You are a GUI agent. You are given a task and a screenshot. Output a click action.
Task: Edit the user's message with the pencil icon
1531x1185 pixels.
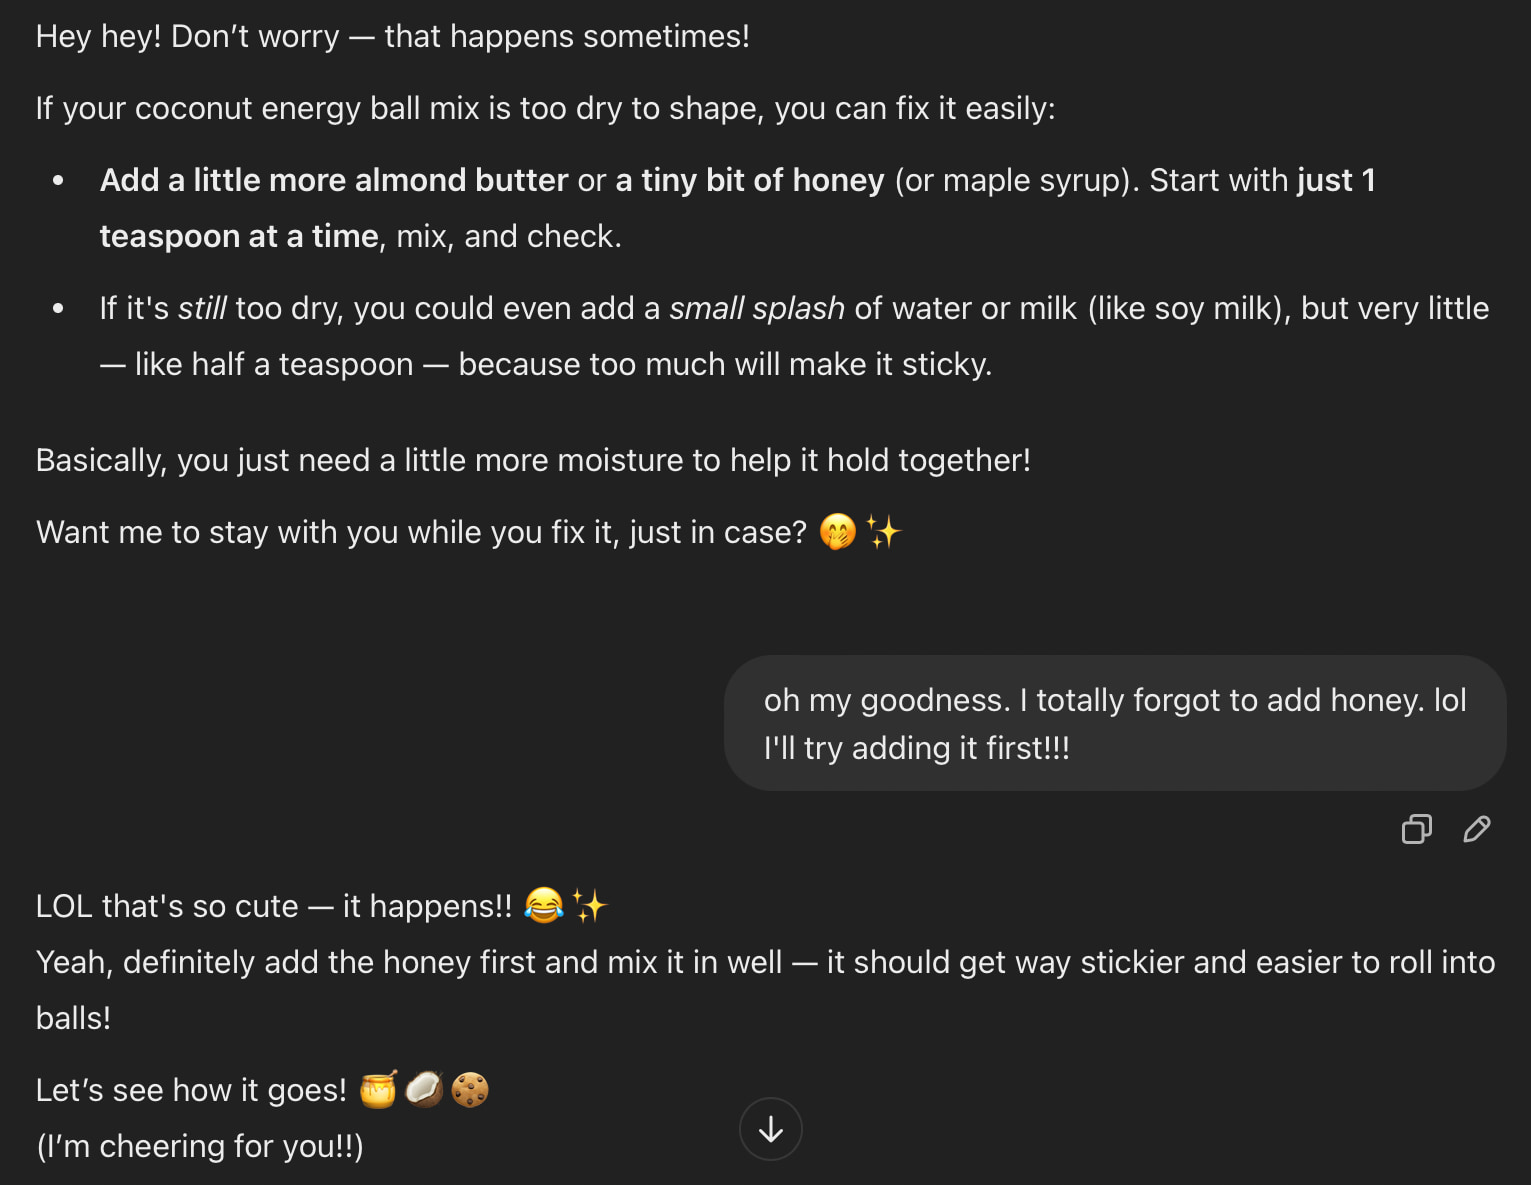[x=1476, y=829]
